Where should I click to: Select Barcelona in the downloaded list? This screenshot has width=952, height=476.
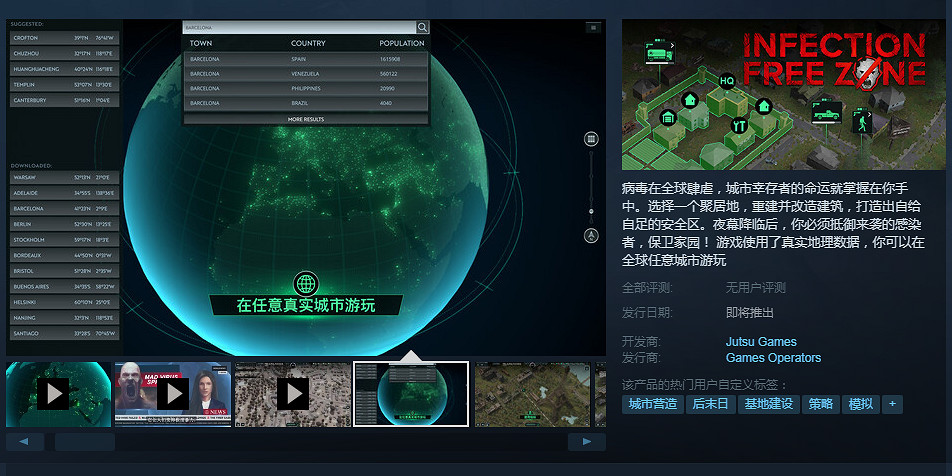tap(64, 209)
